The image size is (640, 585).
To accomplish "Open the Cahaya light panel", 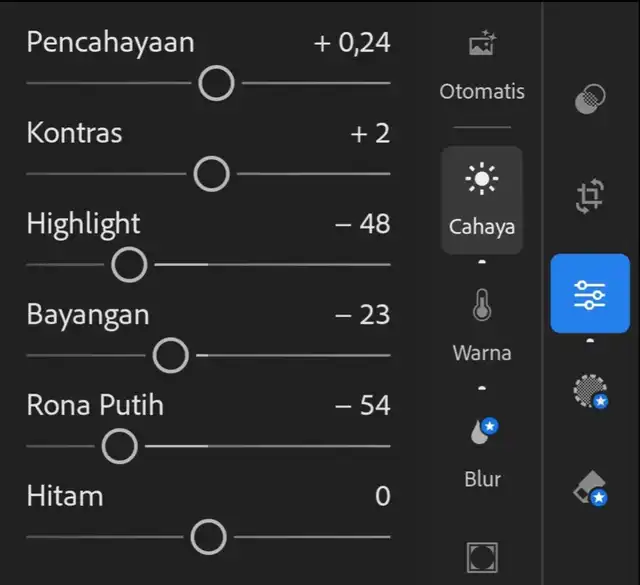I will point(482,199).
